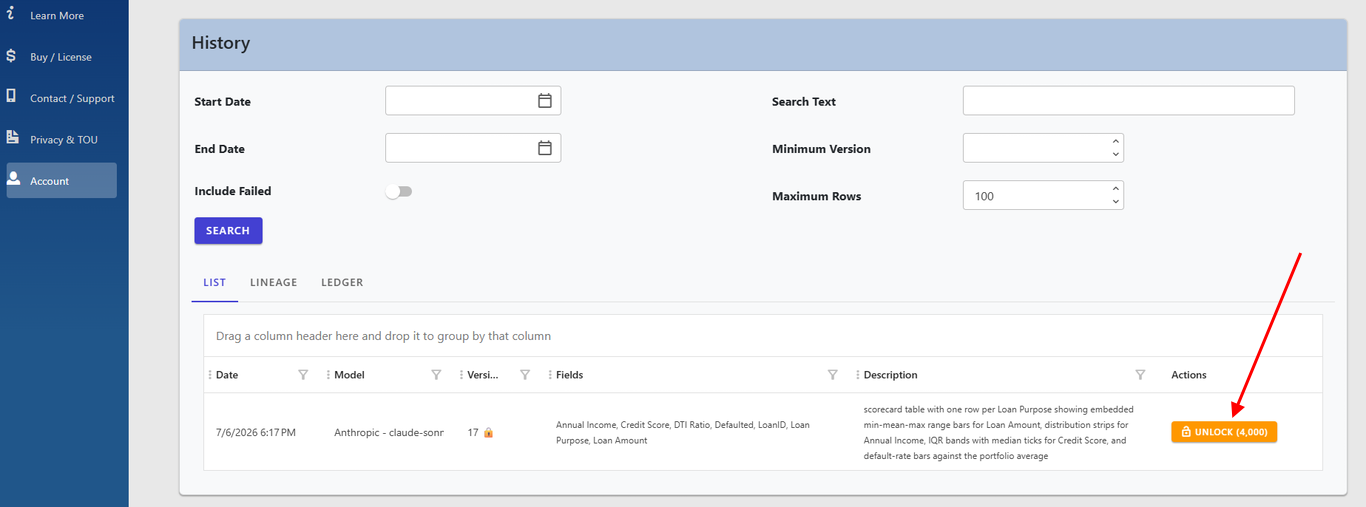Open Privacy & TOU page
This screenshot has height=507, width=1366.
61,140
